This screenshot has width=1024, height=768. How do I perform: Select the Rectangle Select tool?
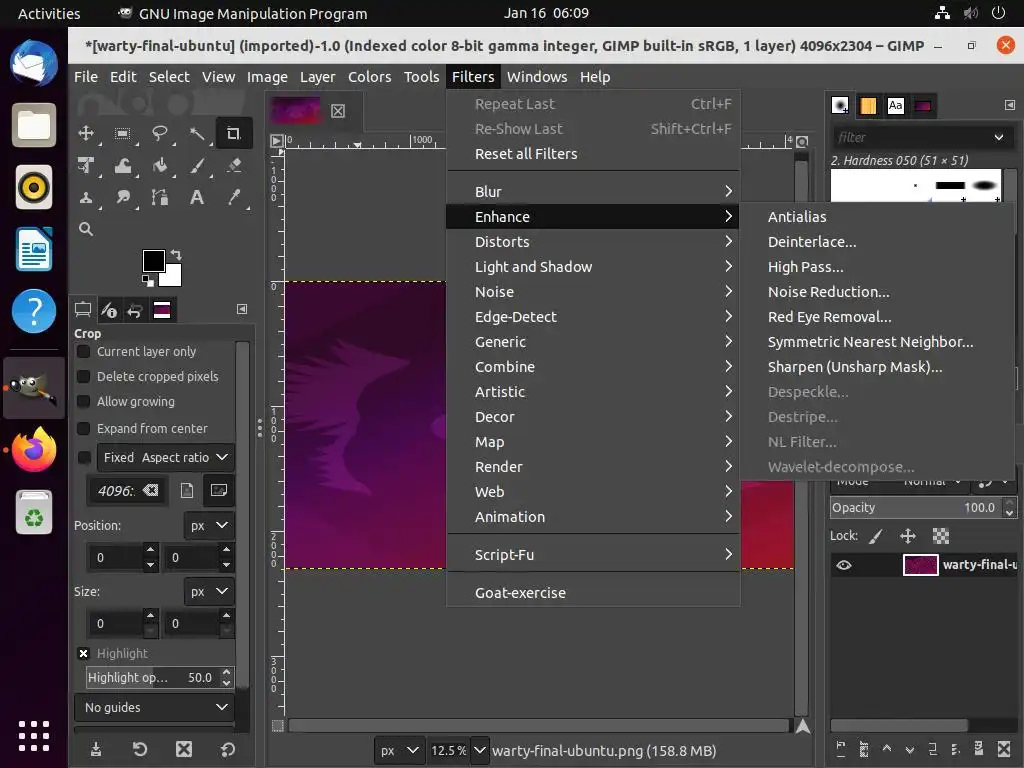click(x=122, y=134)
